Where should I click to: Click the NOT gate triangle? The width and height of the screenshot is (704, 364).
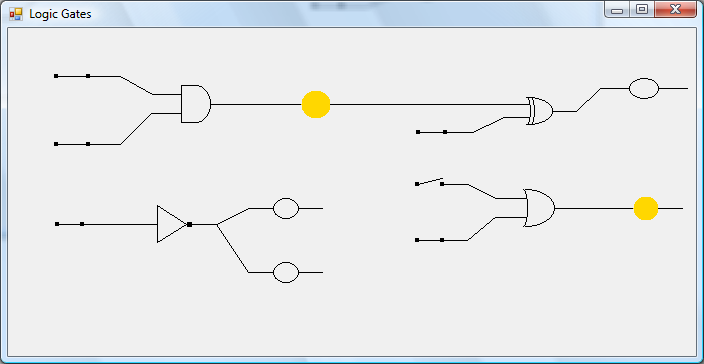coord(172,224)
